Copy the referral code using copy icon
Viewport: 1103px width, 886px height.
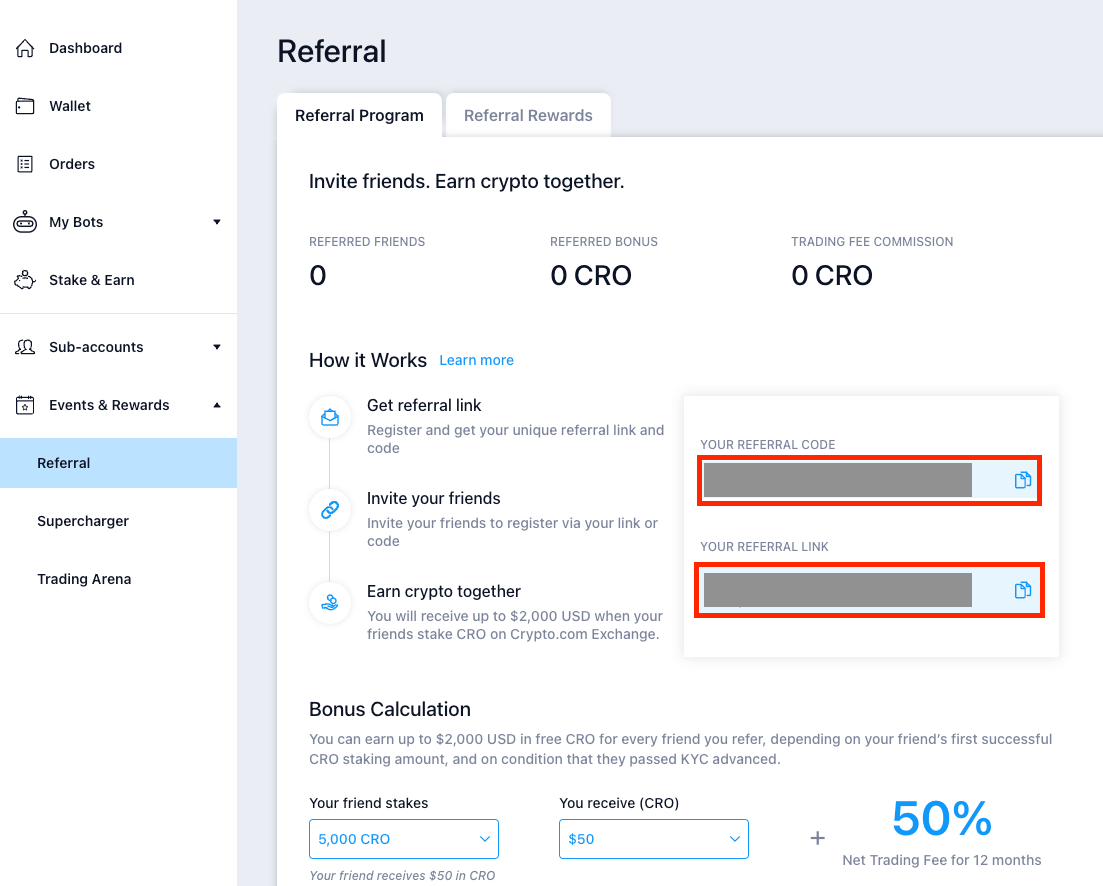point(1022,480)
